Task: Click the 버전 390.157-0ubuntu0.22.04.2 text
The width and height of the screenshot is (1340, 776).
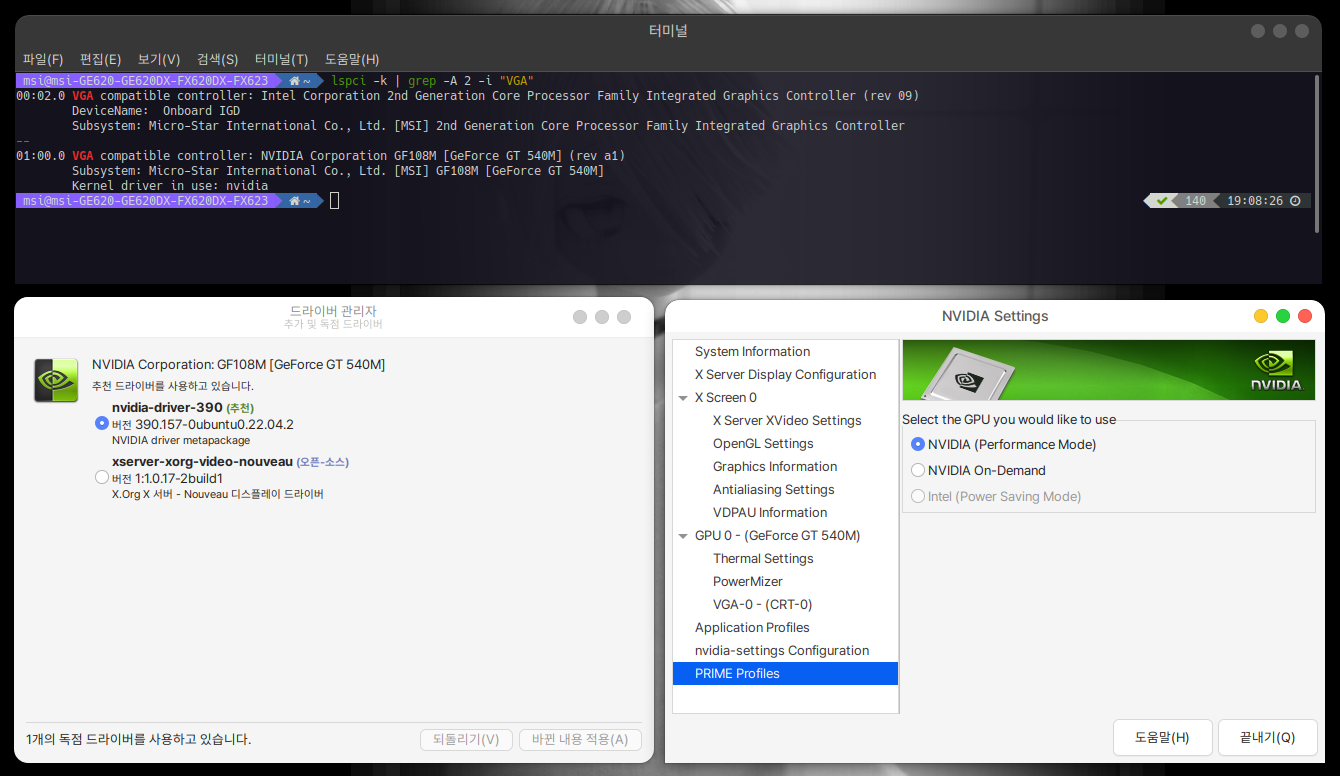Action: 203,425
